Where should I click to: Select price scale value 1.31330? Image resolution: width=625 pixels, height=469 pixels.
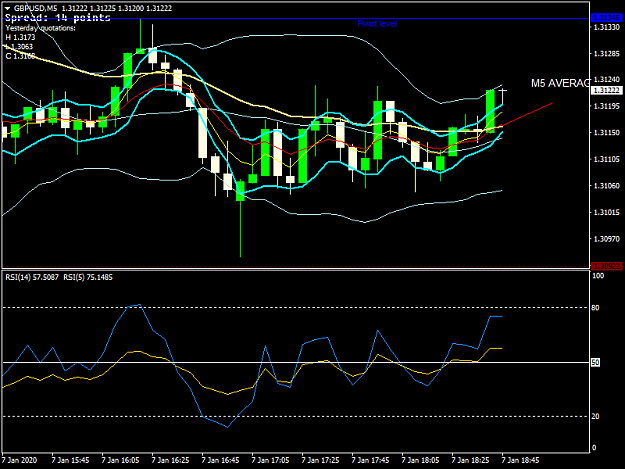point(607,27)
